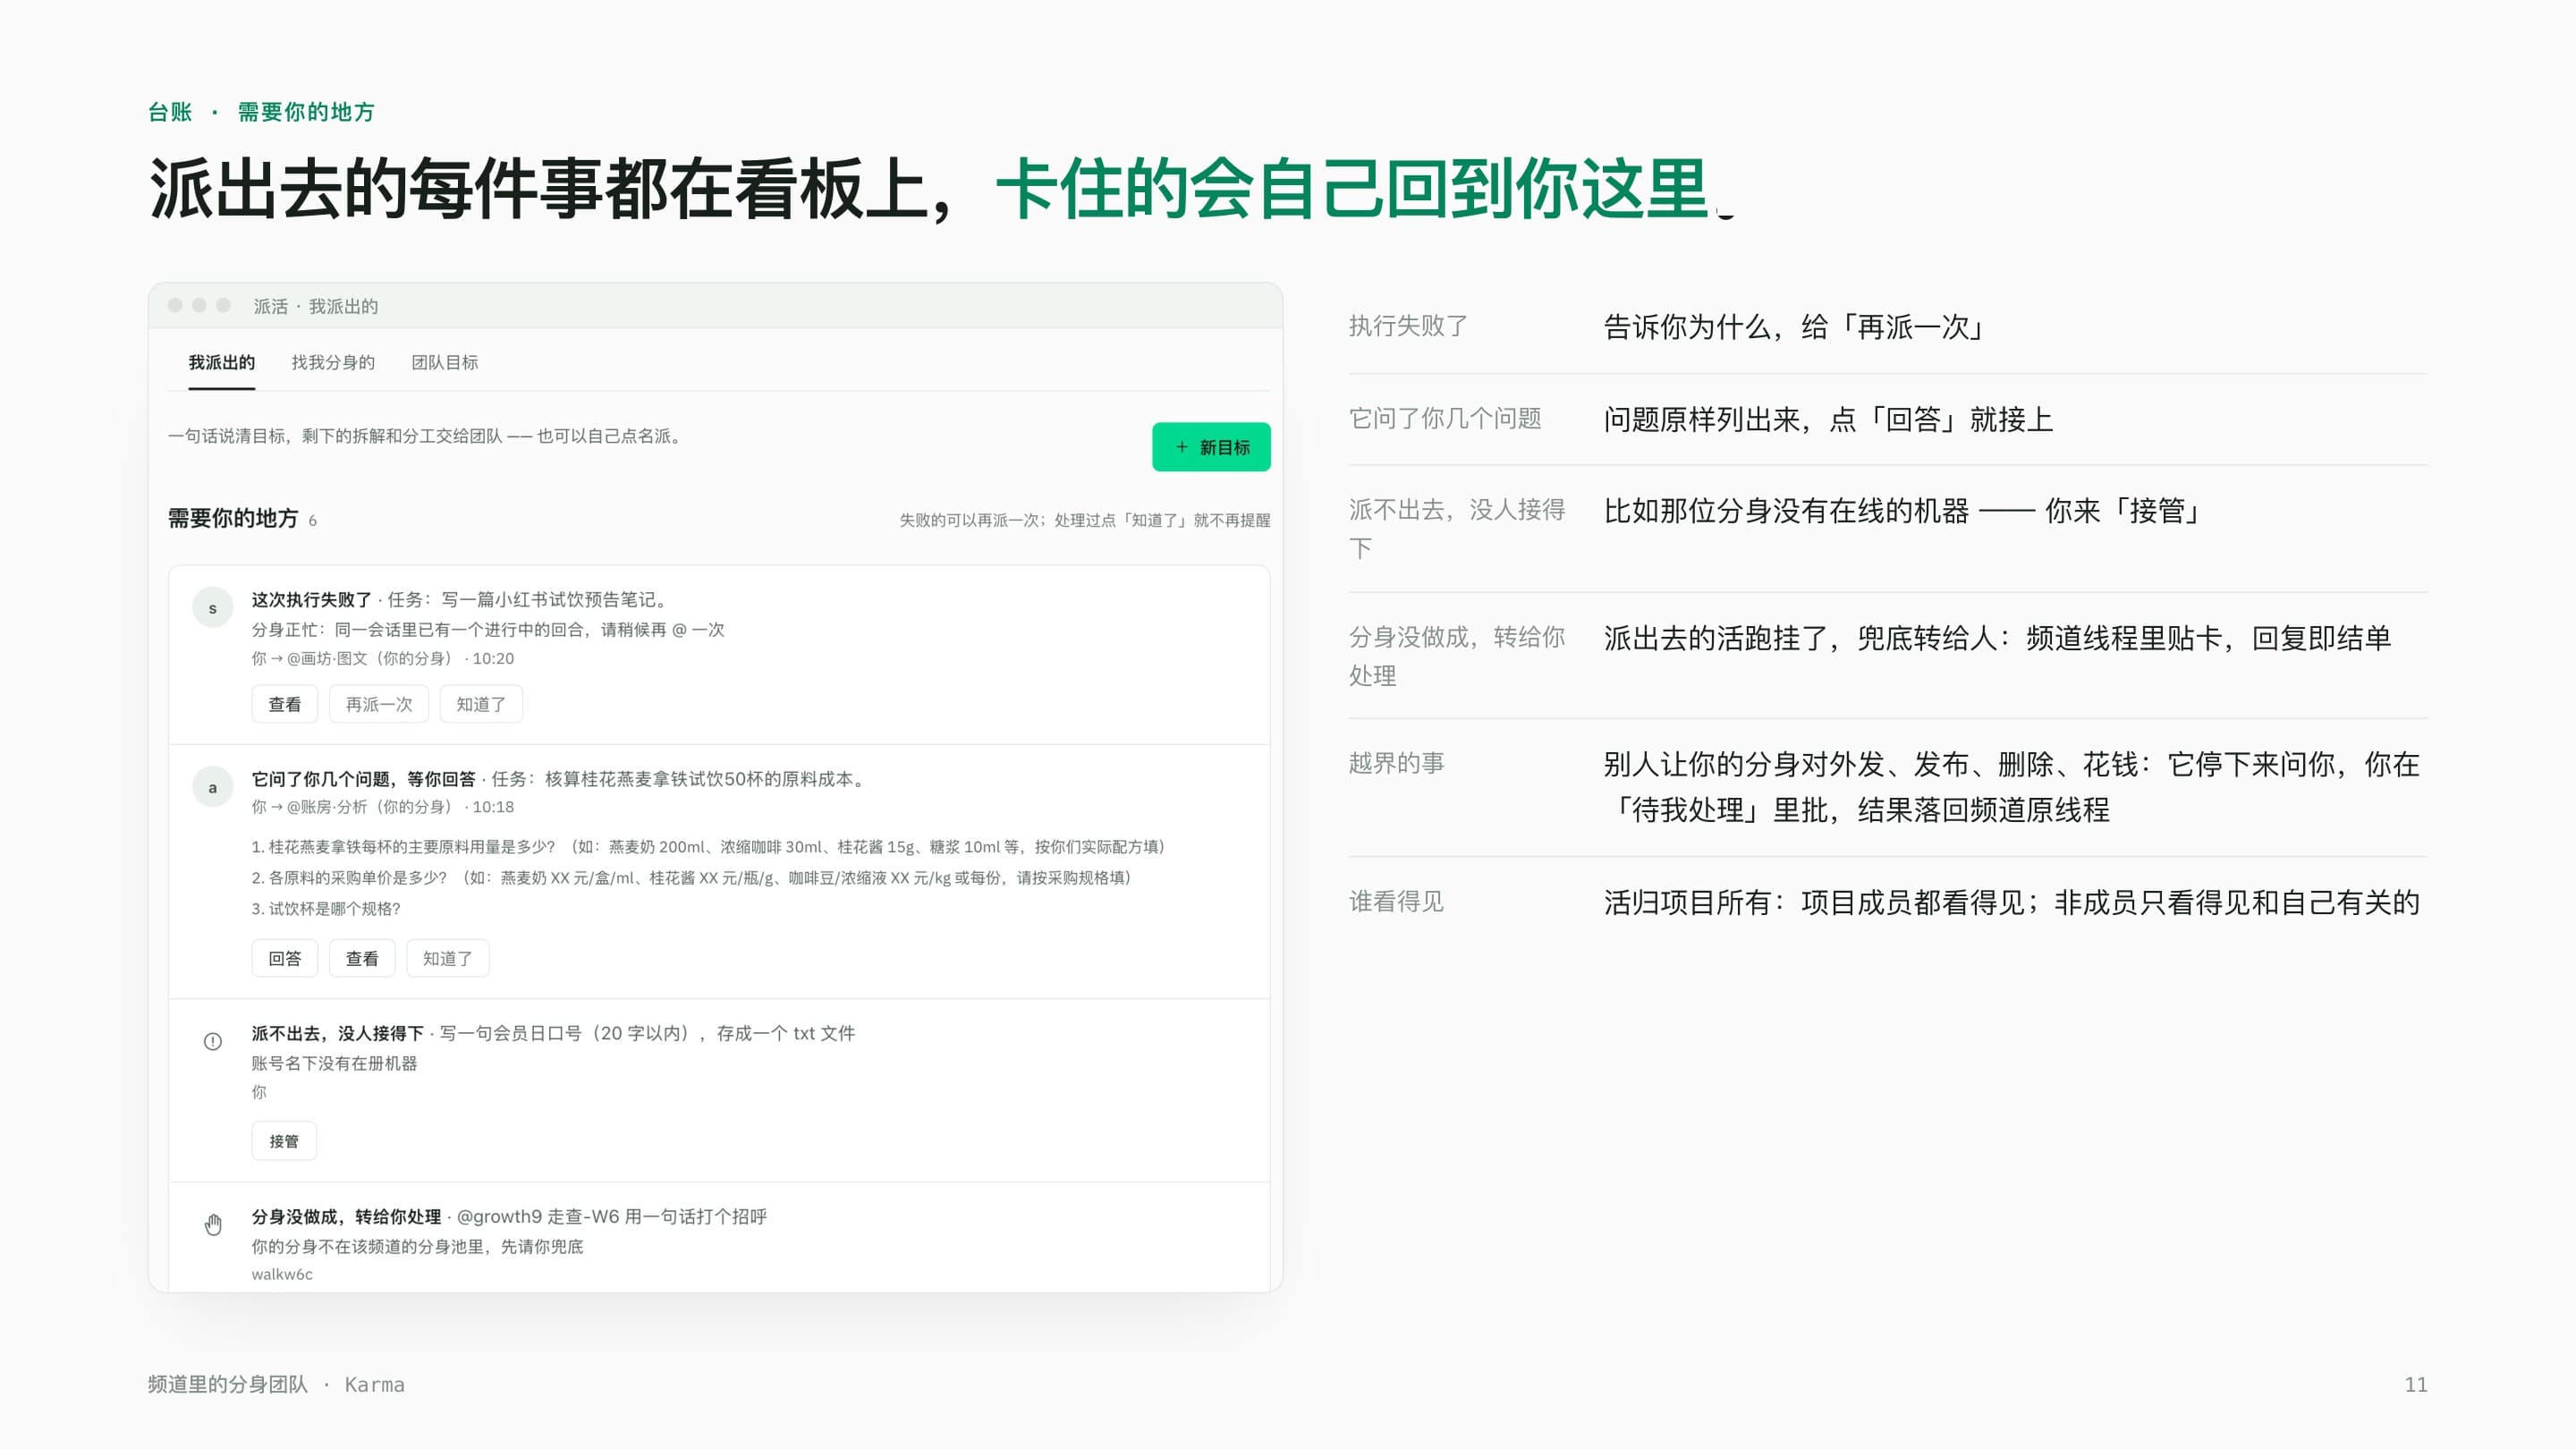Click the footer text 频道里的分身团队 · Karma

pos(276,1384)
